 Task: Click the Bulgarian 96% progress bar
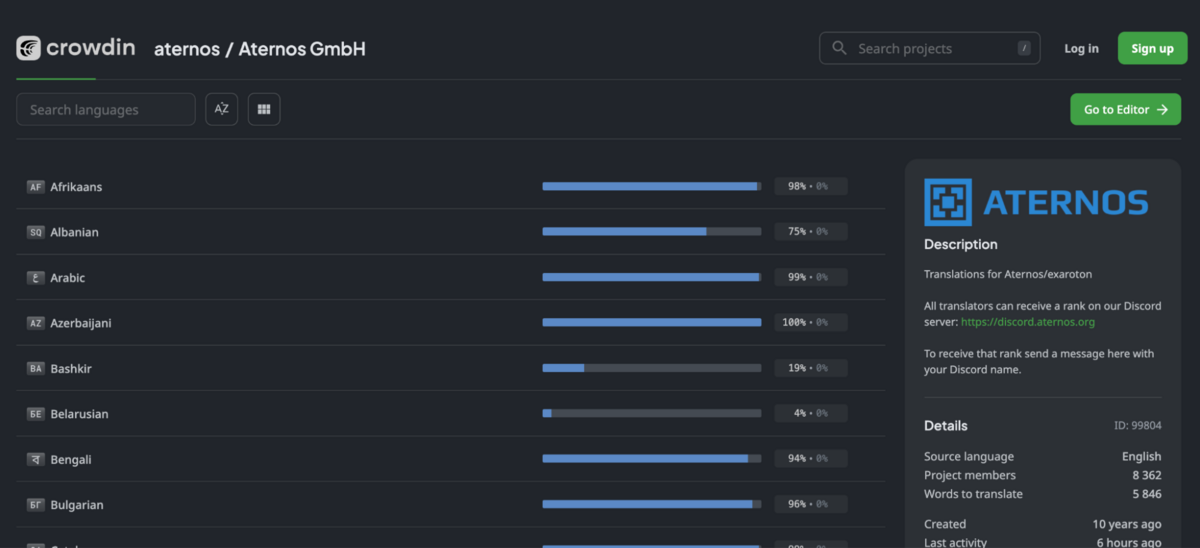tap(651, 505)
